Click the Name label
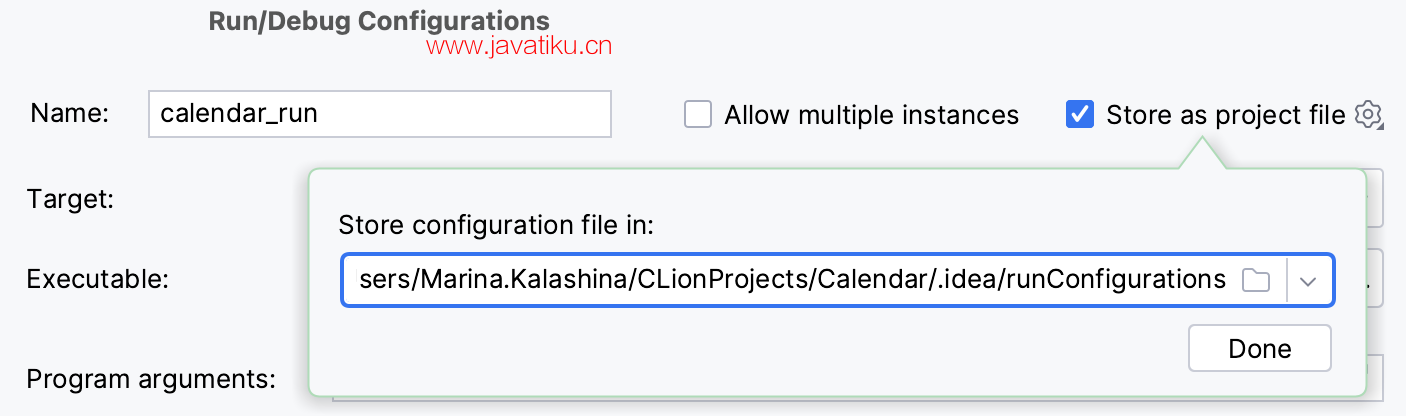 tap(69, 114)
